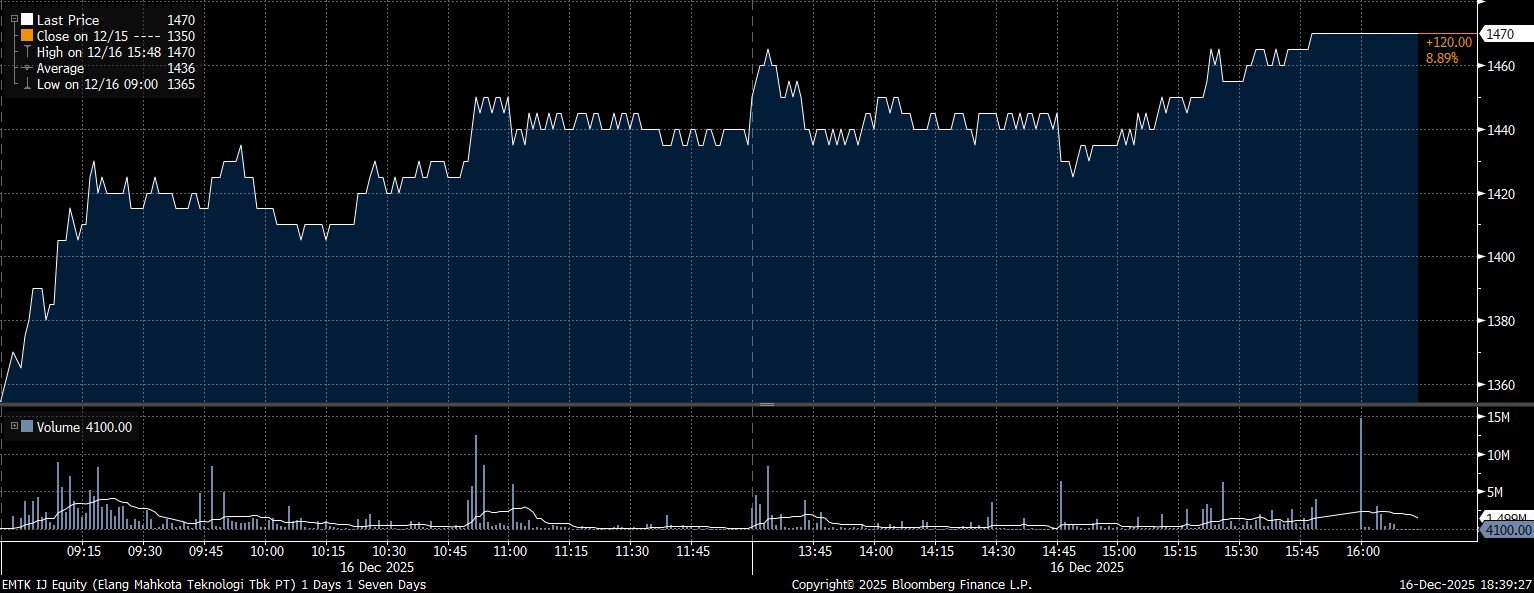Click the blue Volume series swatch
Screen dimensions: 1534x593
click(27, 427)
